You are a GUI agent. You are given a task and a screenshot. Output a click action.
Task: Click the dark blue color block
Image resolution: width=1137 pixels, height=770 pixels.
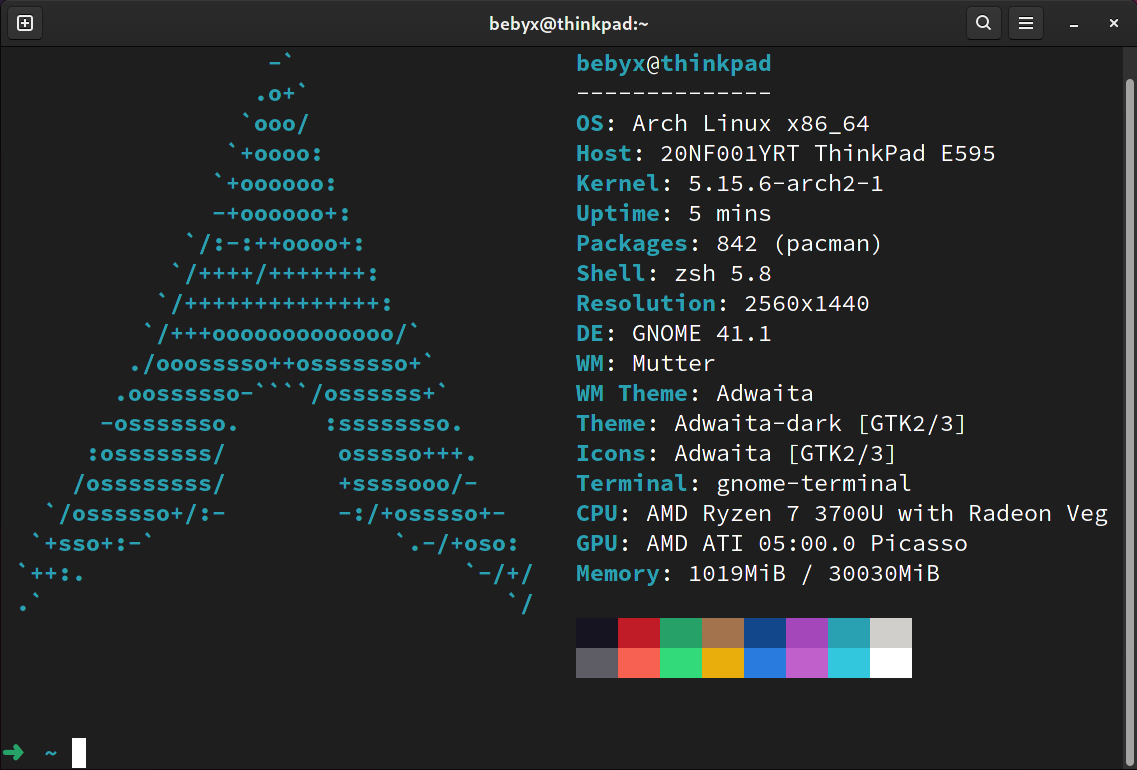coord(765,633)
